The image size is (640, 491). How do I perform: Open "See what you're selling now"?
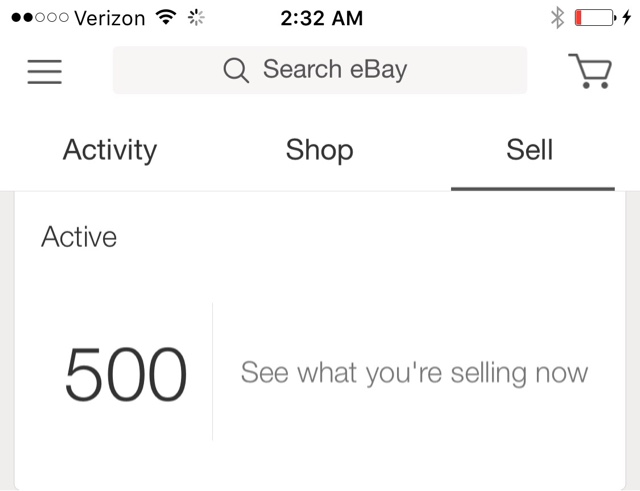(x=414, y=373)
